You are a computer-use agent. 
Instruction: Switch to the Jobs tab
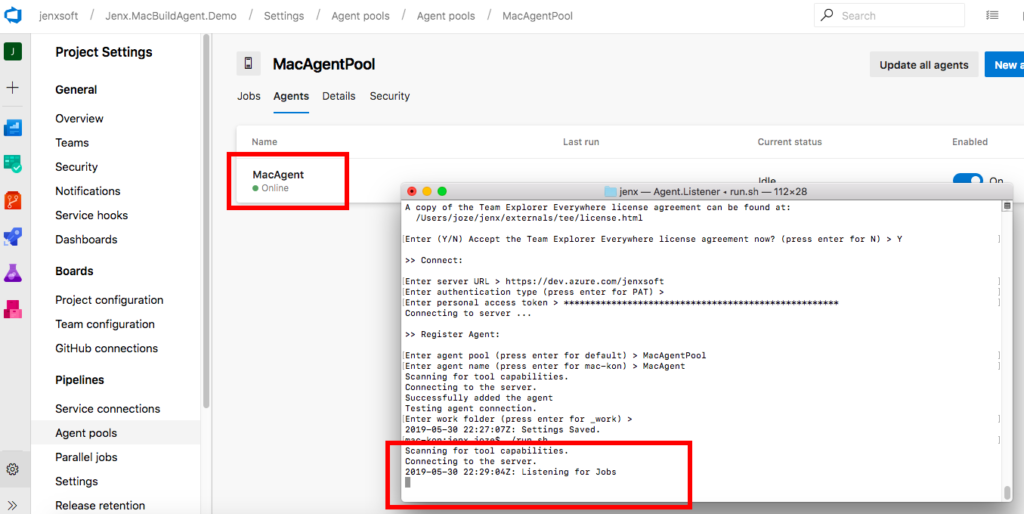[249, 96]
